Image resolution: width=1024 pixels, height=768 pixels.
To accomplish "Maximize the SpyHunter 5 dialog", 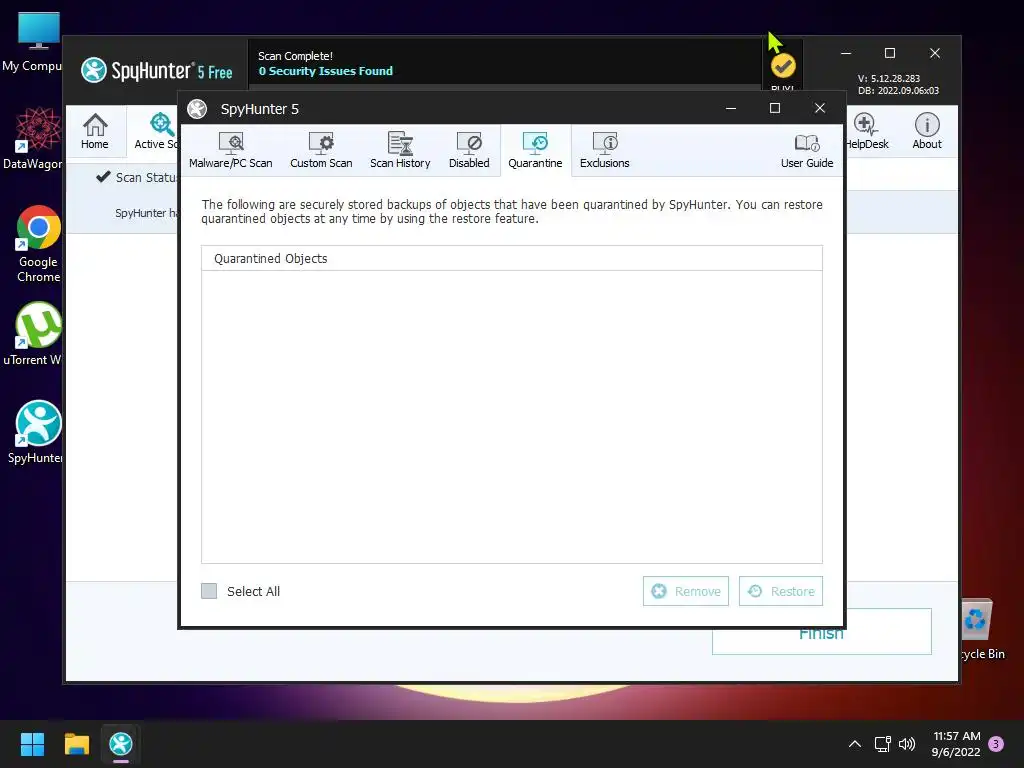I will tap(775, 108).
